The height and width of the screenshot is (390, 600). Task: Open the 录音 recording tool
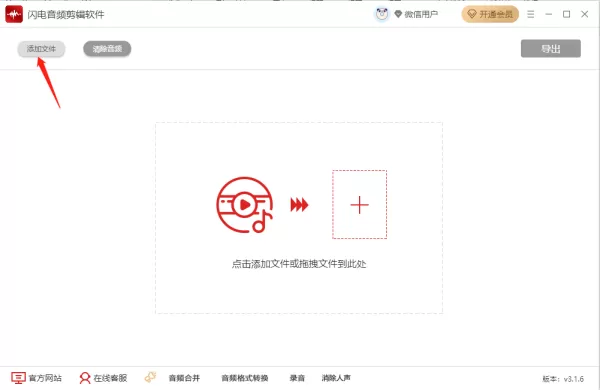297,378
